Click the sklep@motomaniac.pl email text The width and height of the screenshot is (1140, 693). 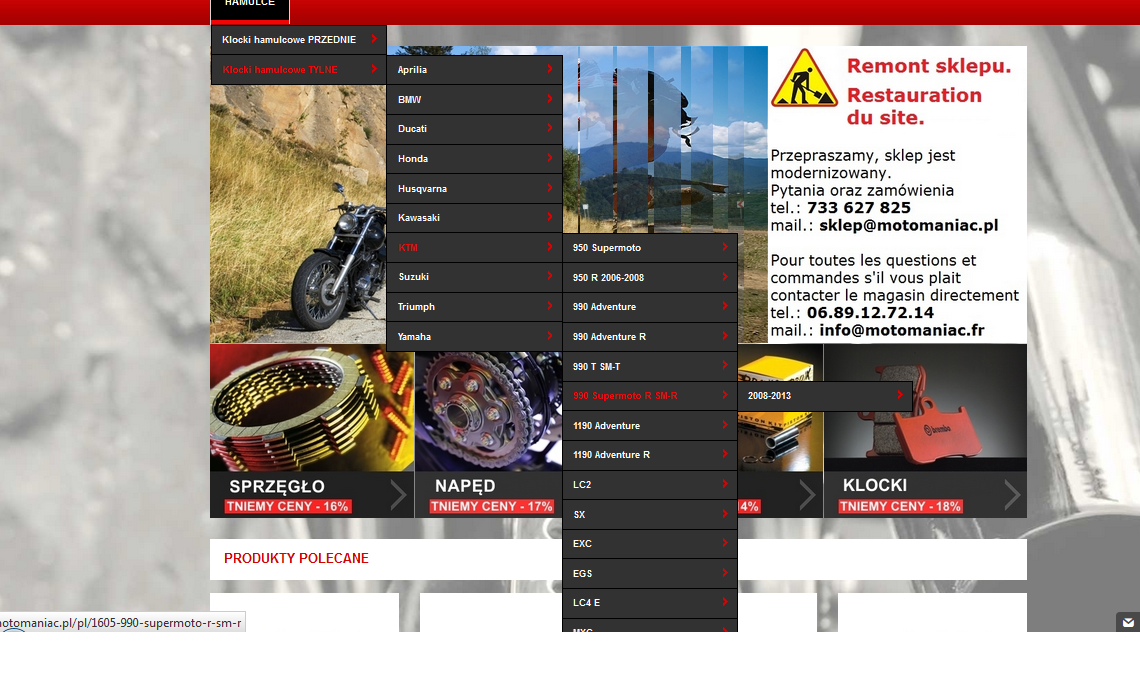[x=909, y=225]
